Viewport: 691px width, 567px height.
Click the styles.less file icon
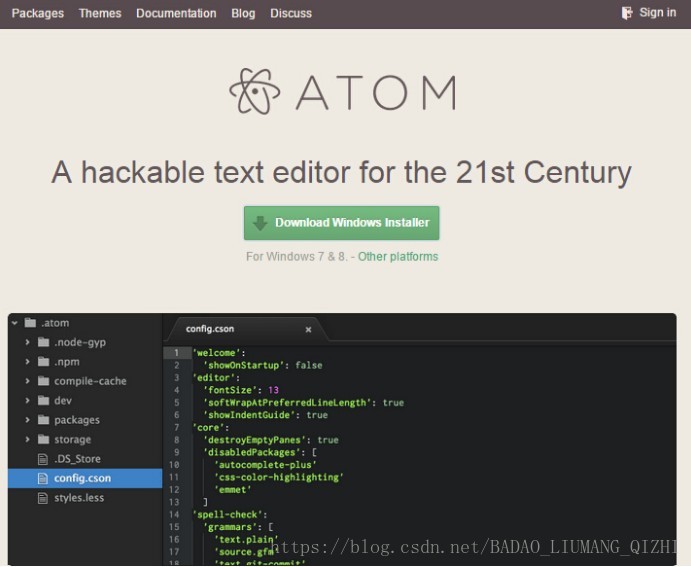(43, 498)
